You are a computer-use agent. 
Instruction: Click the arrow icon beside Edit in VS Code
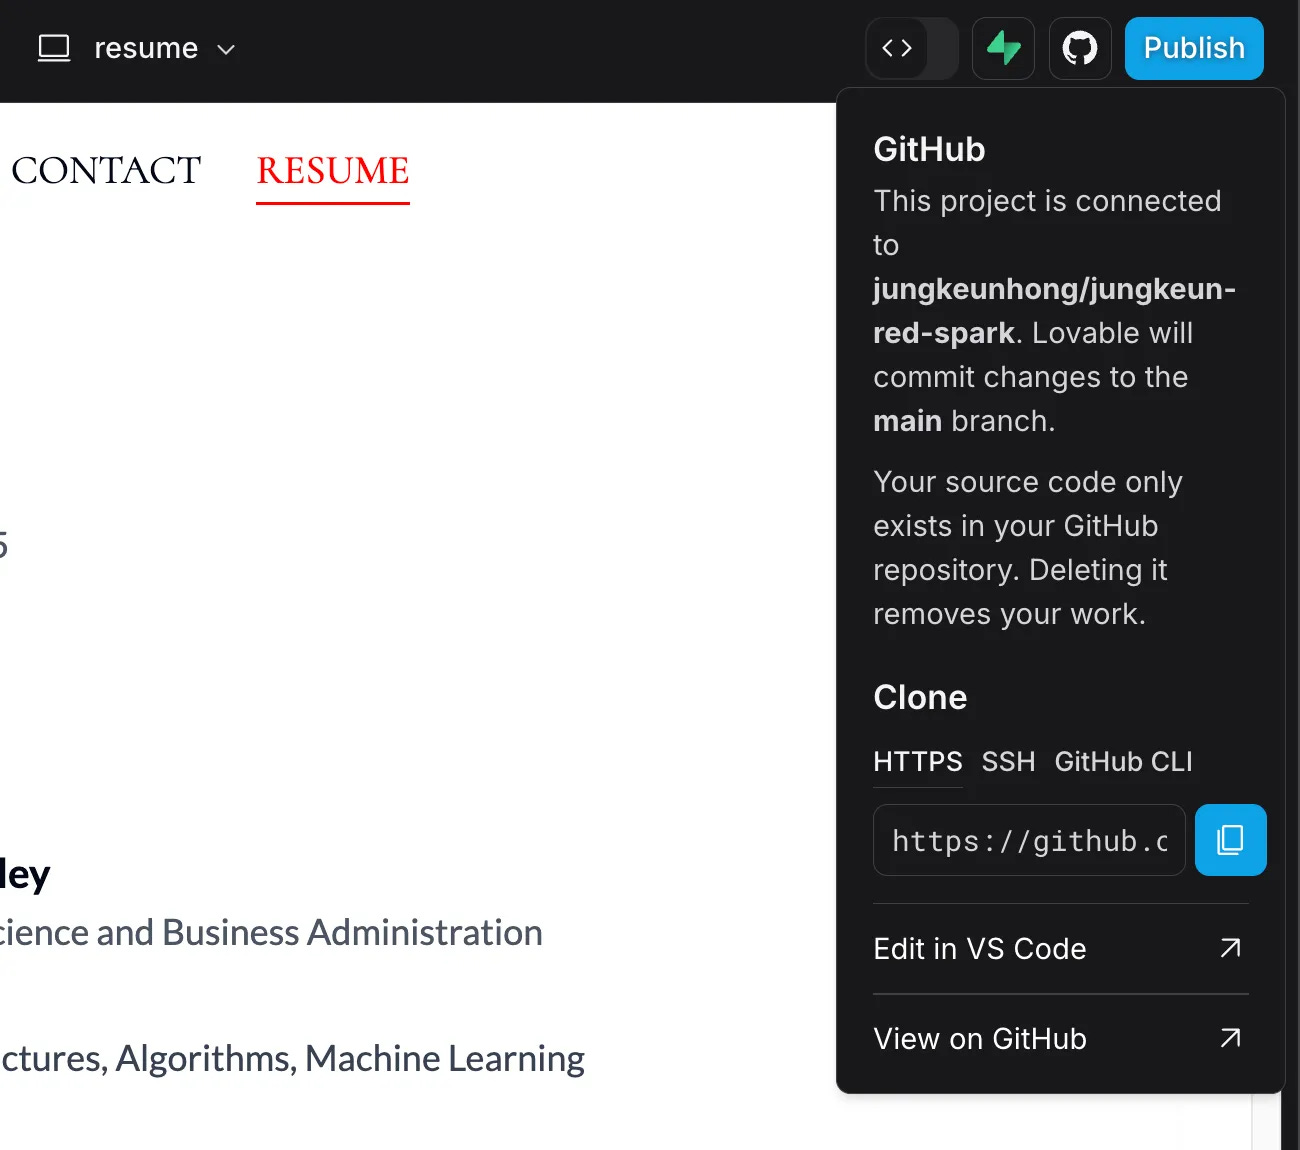1231,948
